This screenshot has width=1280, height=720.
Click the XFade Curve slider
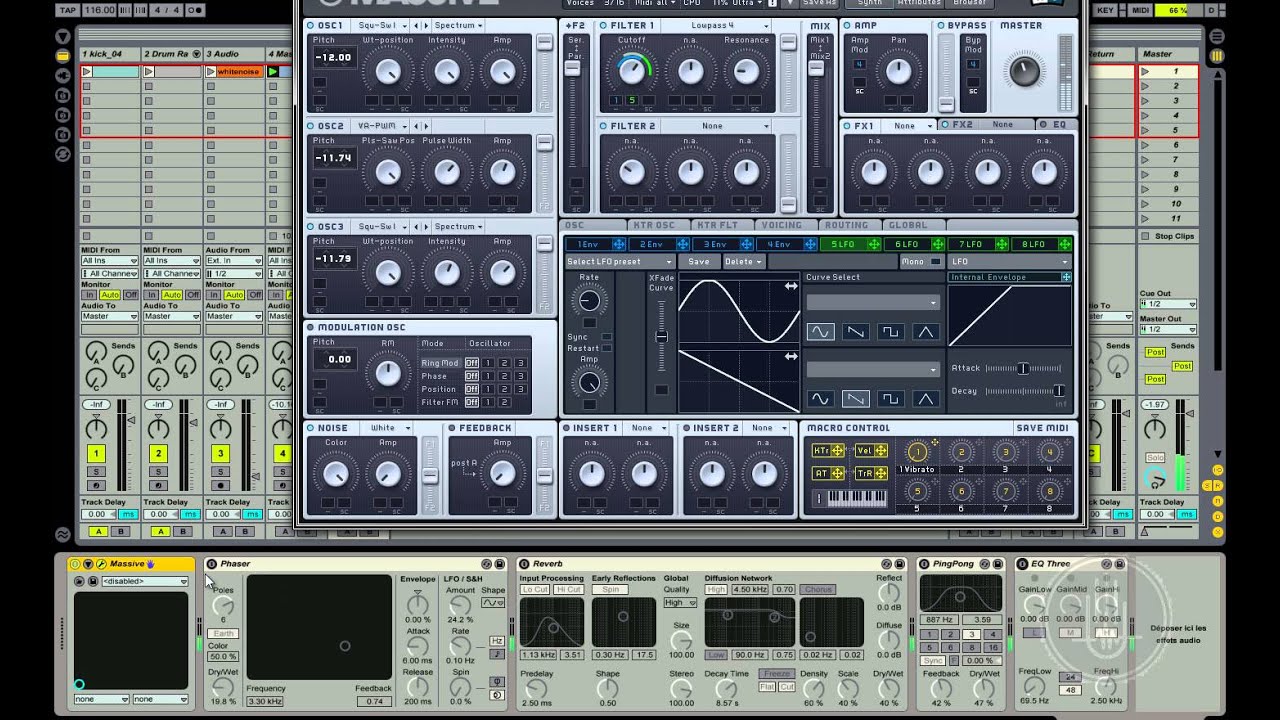[661, 337]
